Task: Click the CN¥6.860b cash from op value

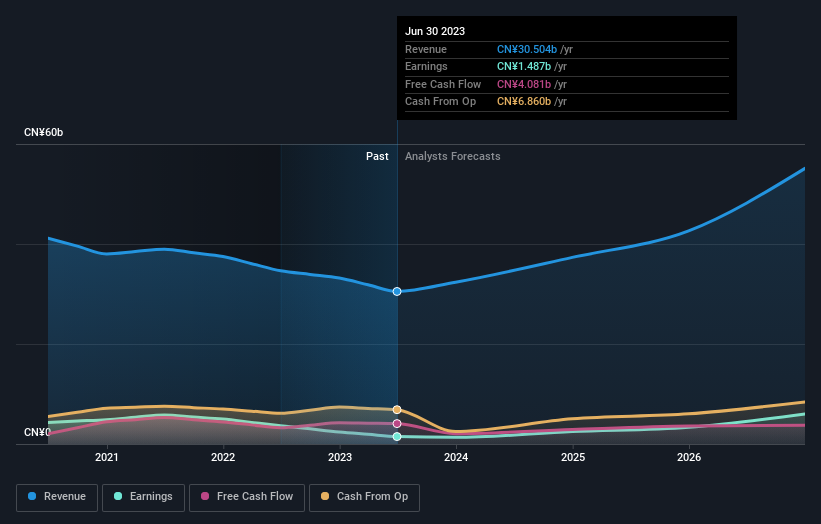Action: [524, 102]
